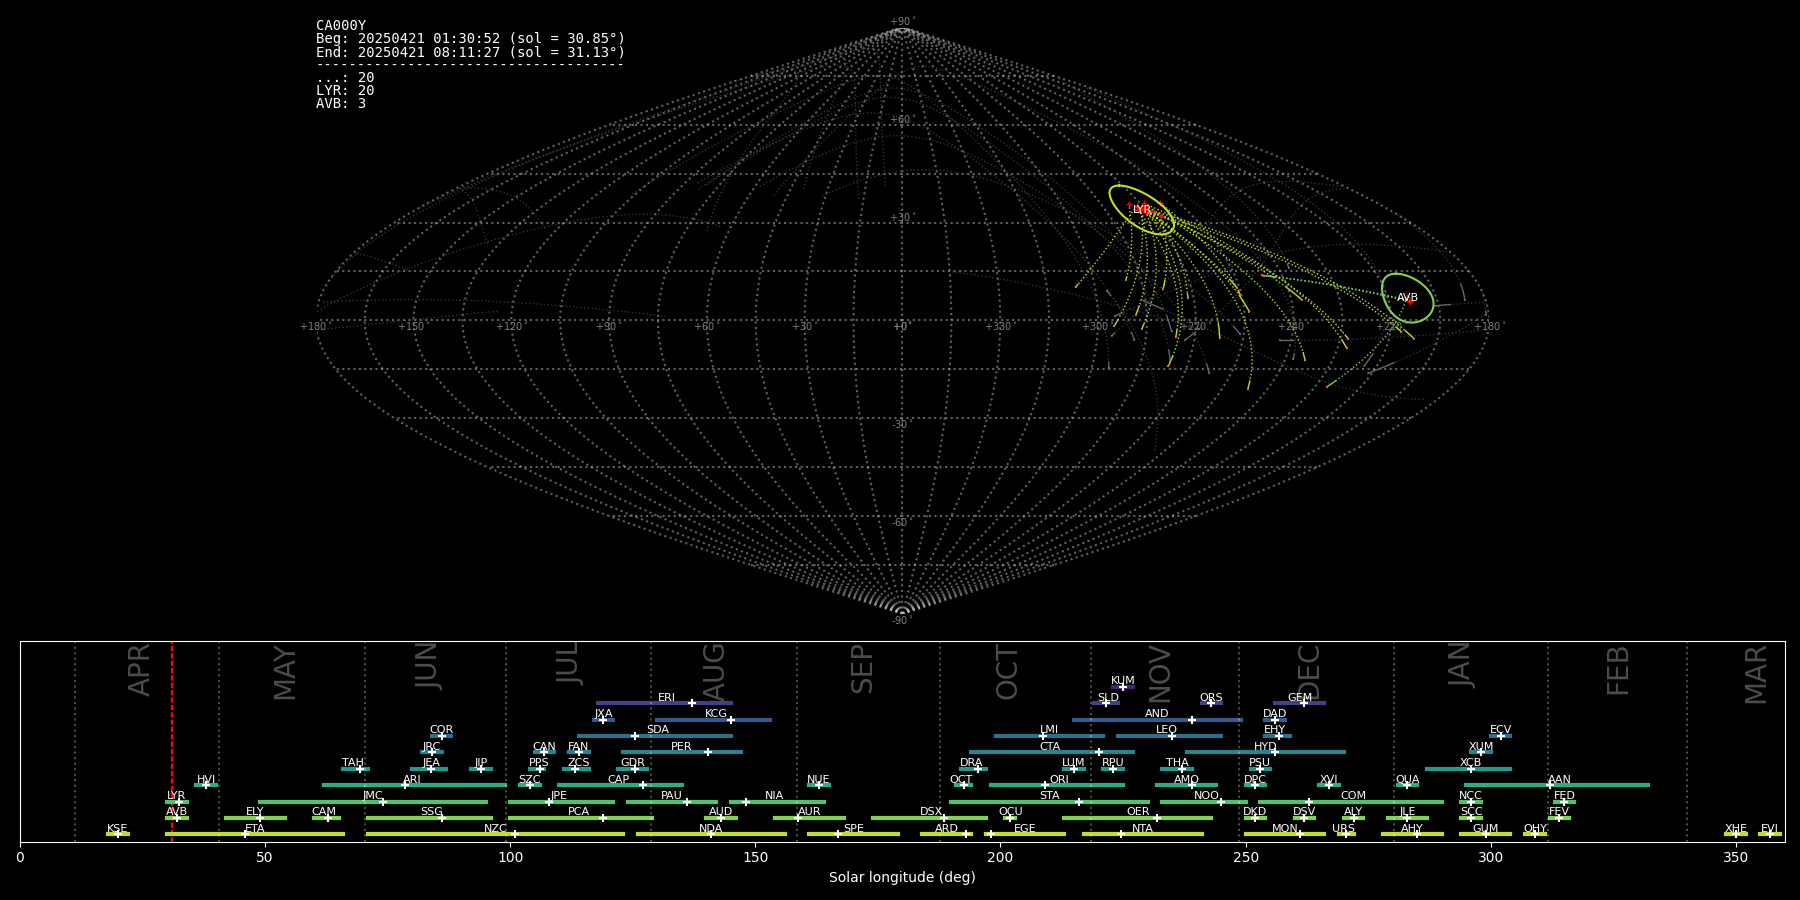Select the GEM shower label
This screenshot has width=1800, height=900.
click(1300, 698)
